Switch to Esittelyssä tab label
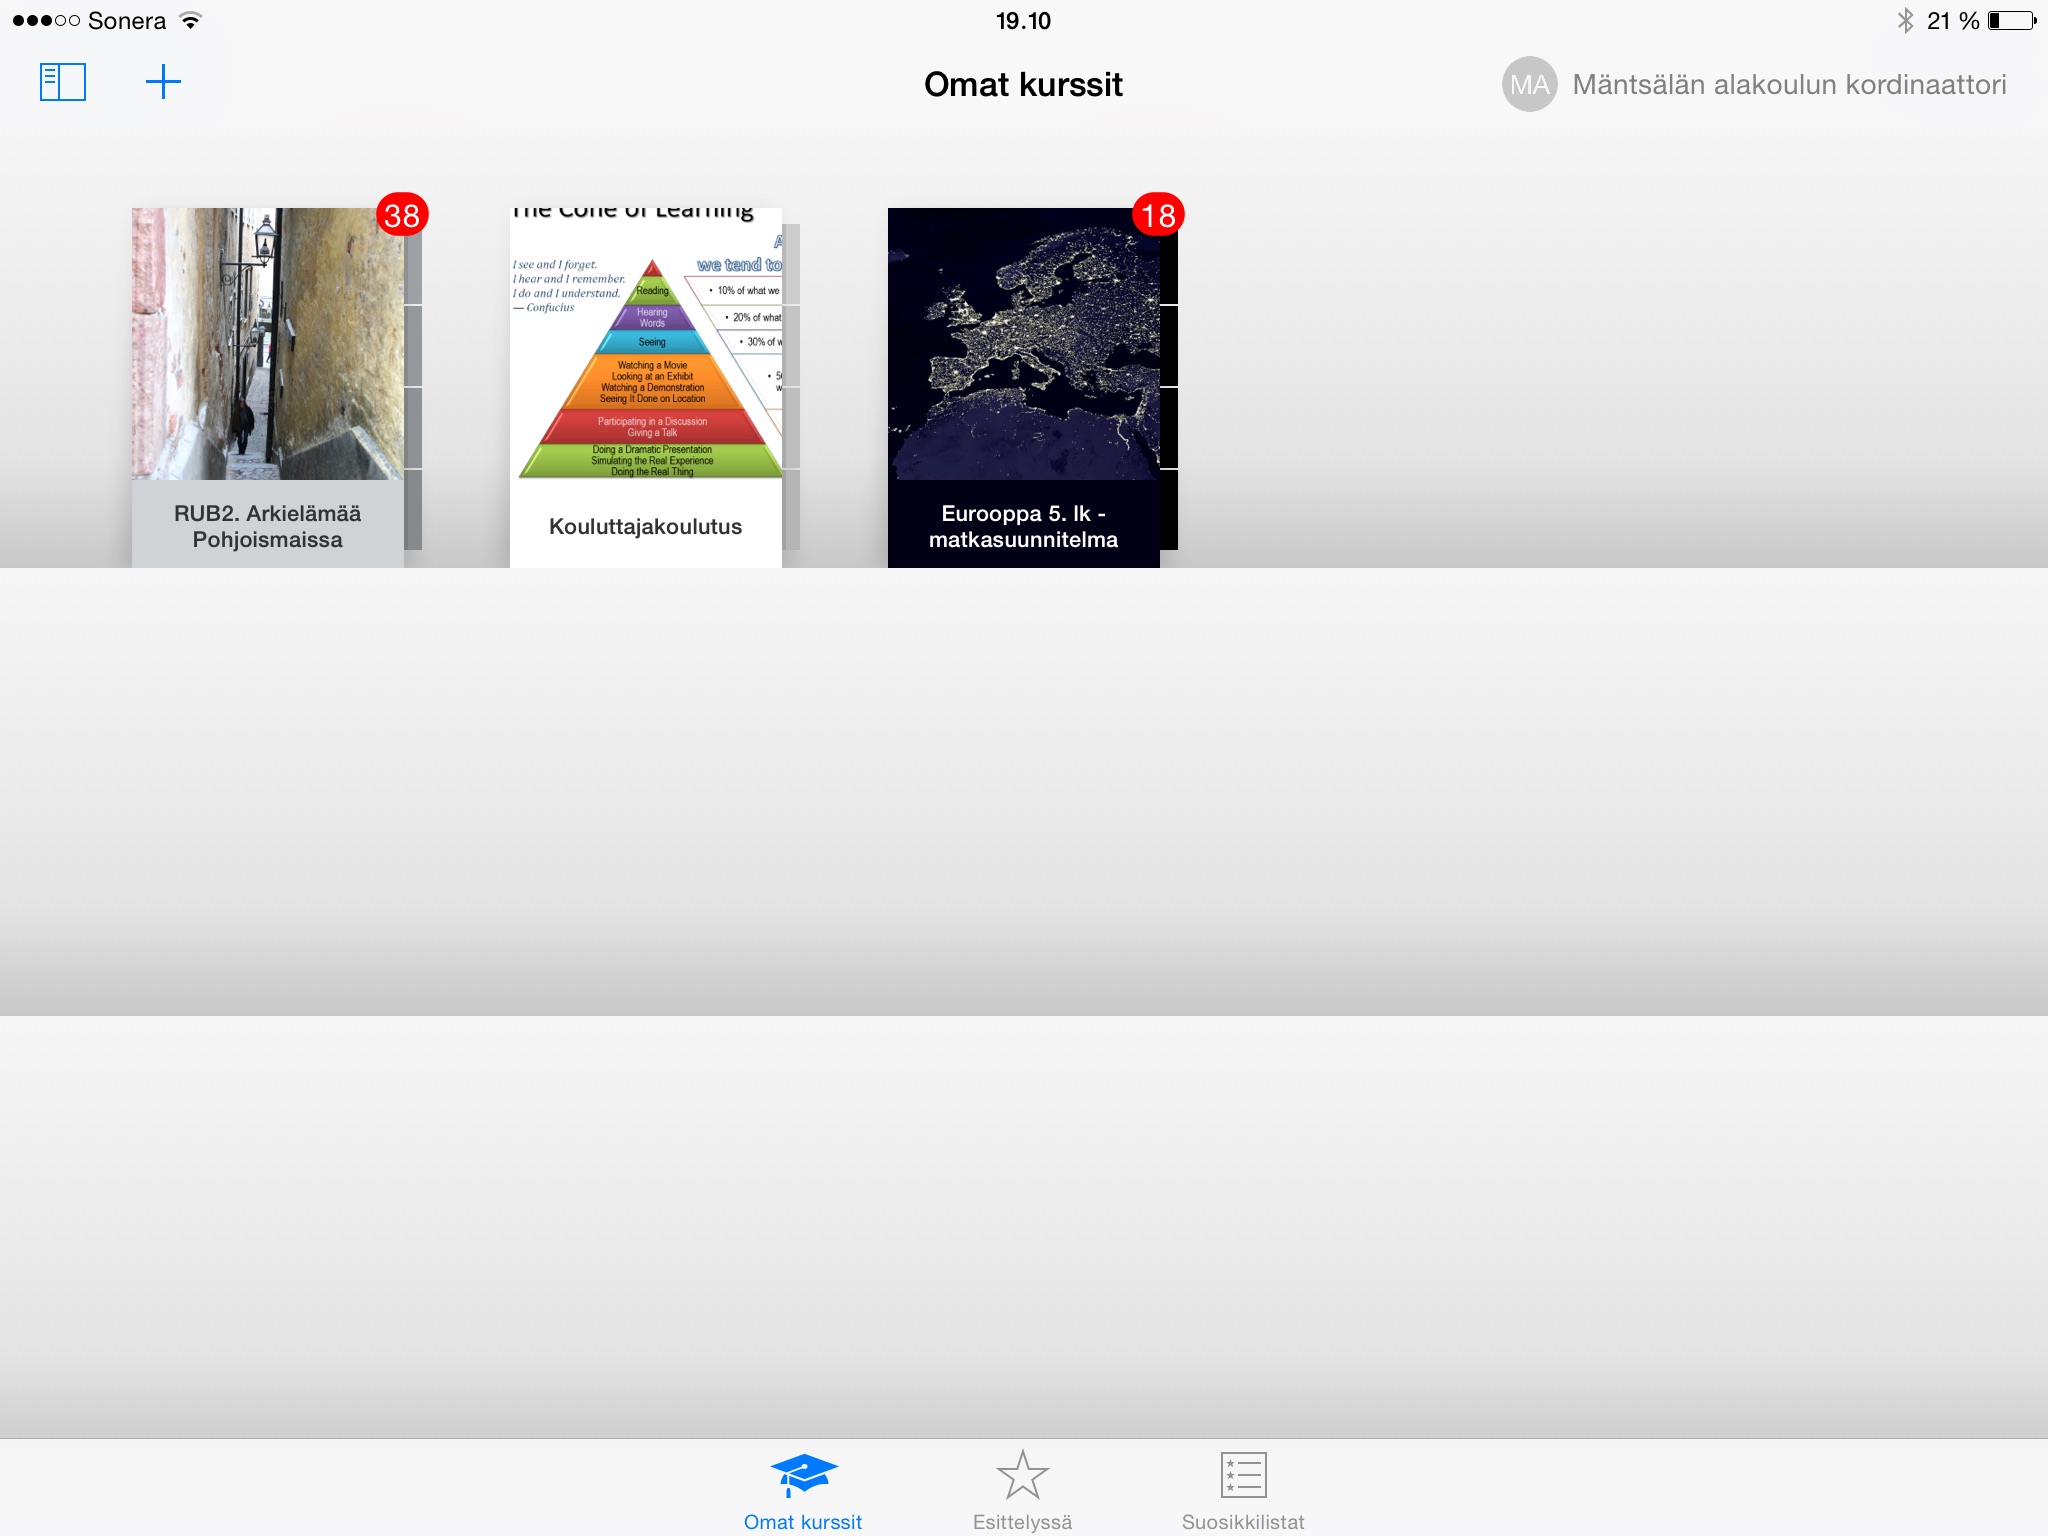Viewport: 2048px width, 1536px height. 1022,1522
